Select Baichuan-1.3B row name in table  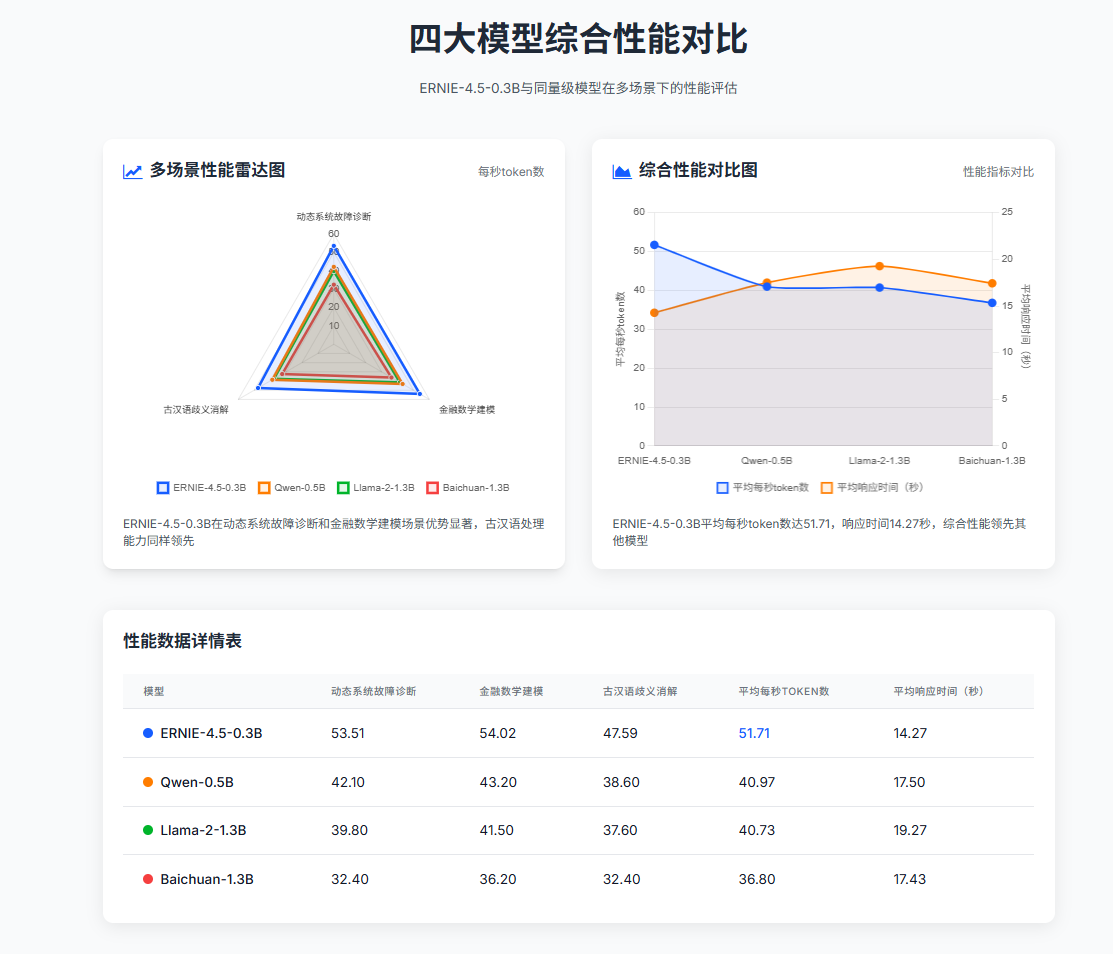pos(207,879)
